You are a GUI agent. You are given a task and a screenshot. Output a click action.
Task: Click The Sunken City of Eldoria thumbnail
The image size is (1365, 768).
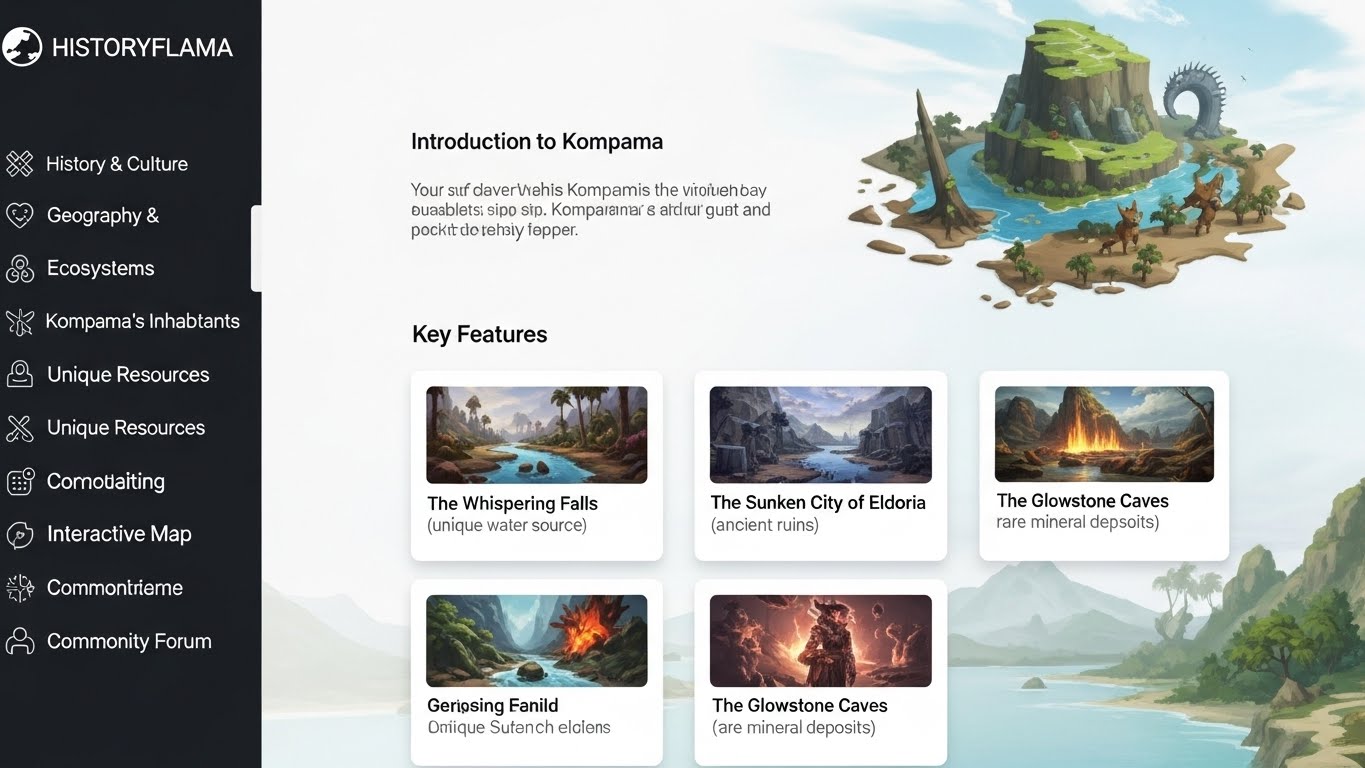pos(820,434)
